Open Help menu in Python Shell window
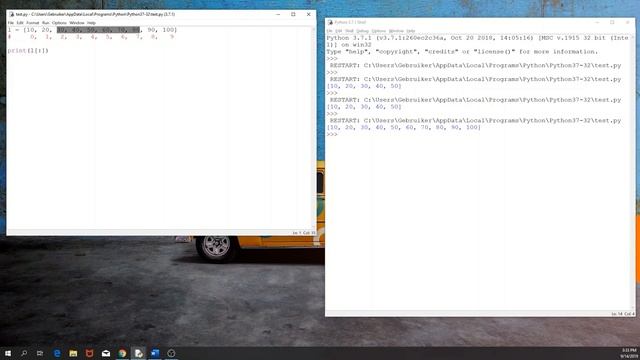 coord(411,31)
